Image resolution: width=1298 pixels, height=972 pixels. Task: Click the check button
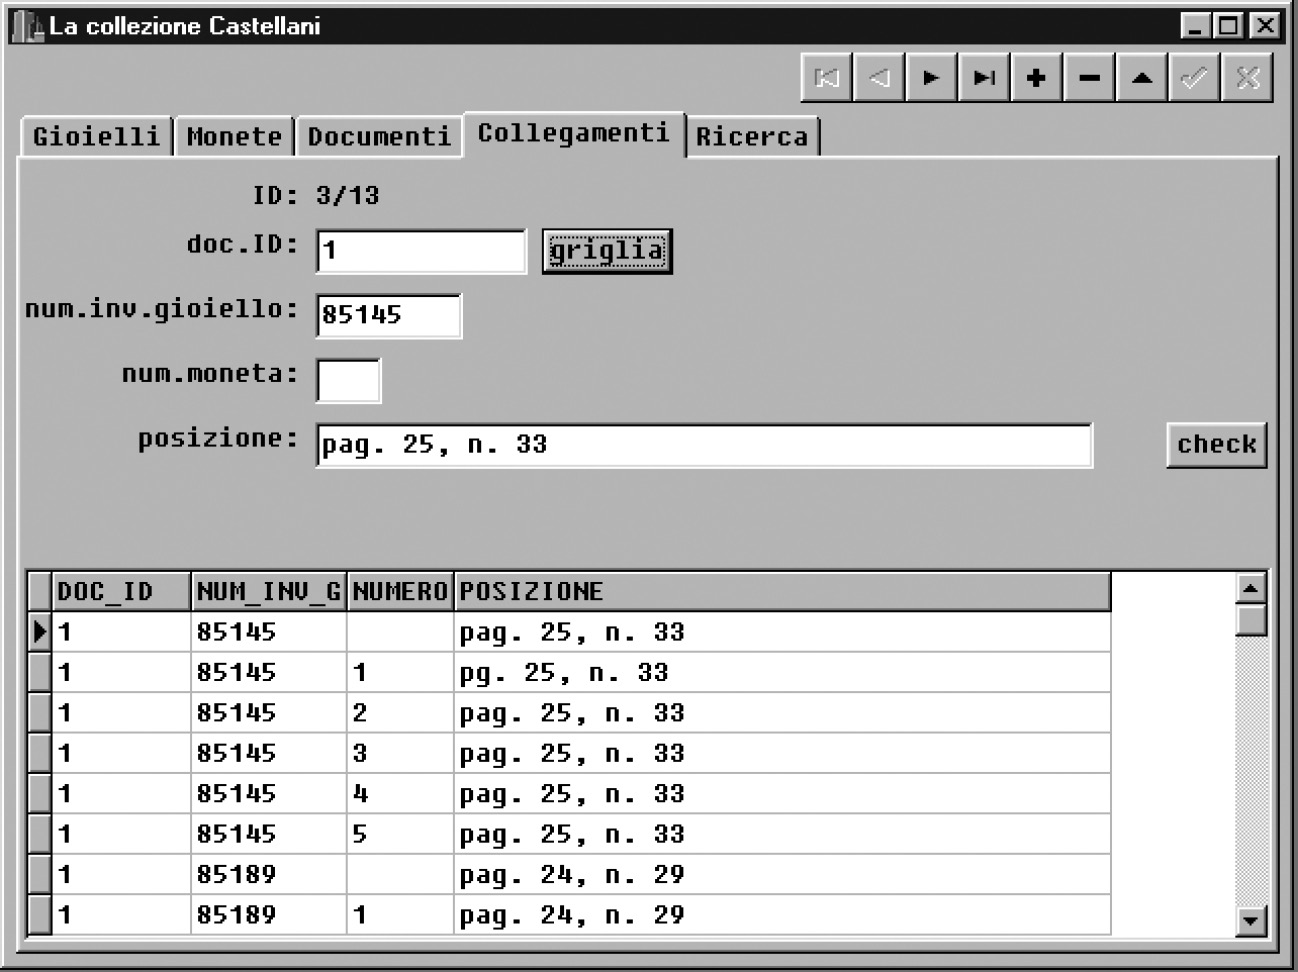[x=1216, y=445]
